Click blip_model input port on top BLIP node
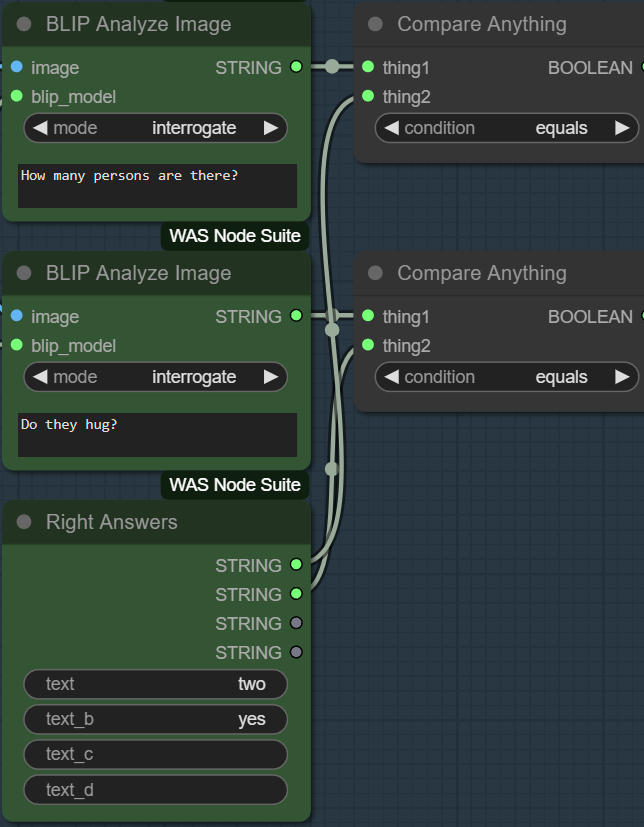644x827 pixels. point(16,97)
